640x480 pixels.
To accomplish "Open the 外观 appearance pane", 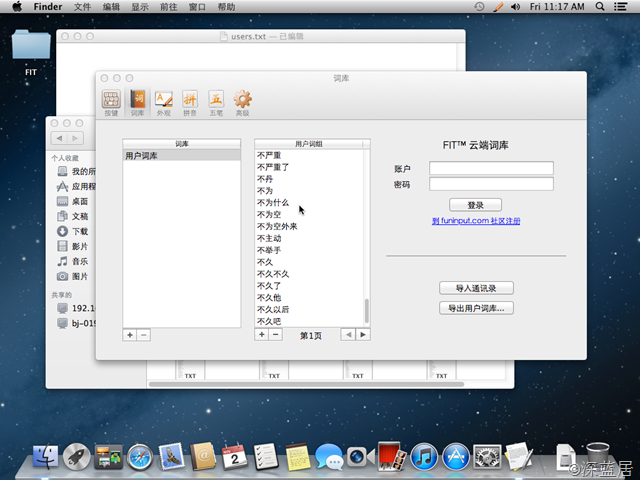I will pos(164,102).
